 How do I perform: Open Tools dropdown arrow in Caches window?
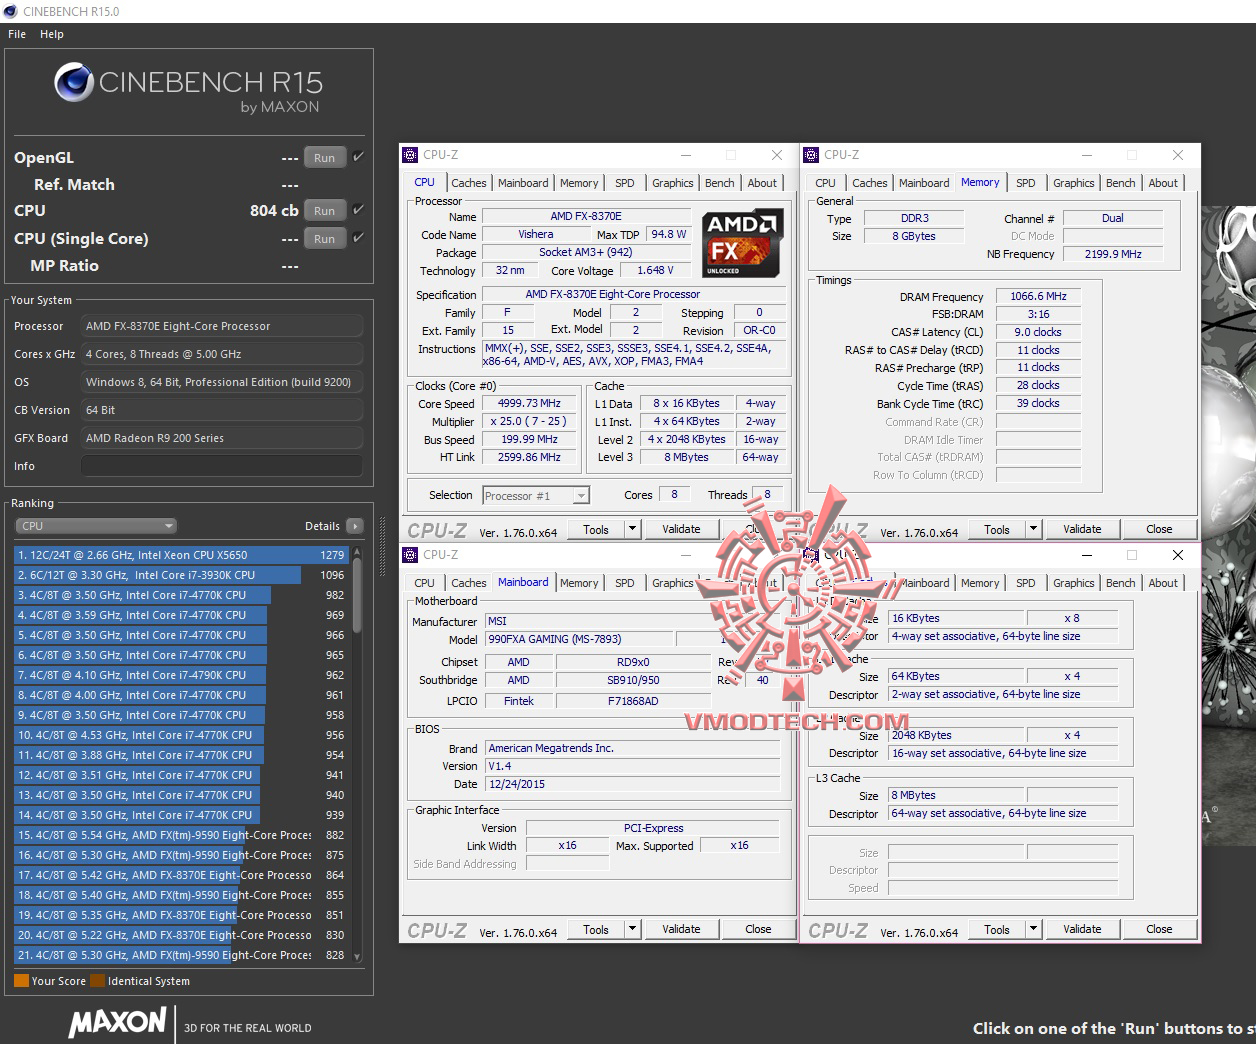[x=1033, y=929]
